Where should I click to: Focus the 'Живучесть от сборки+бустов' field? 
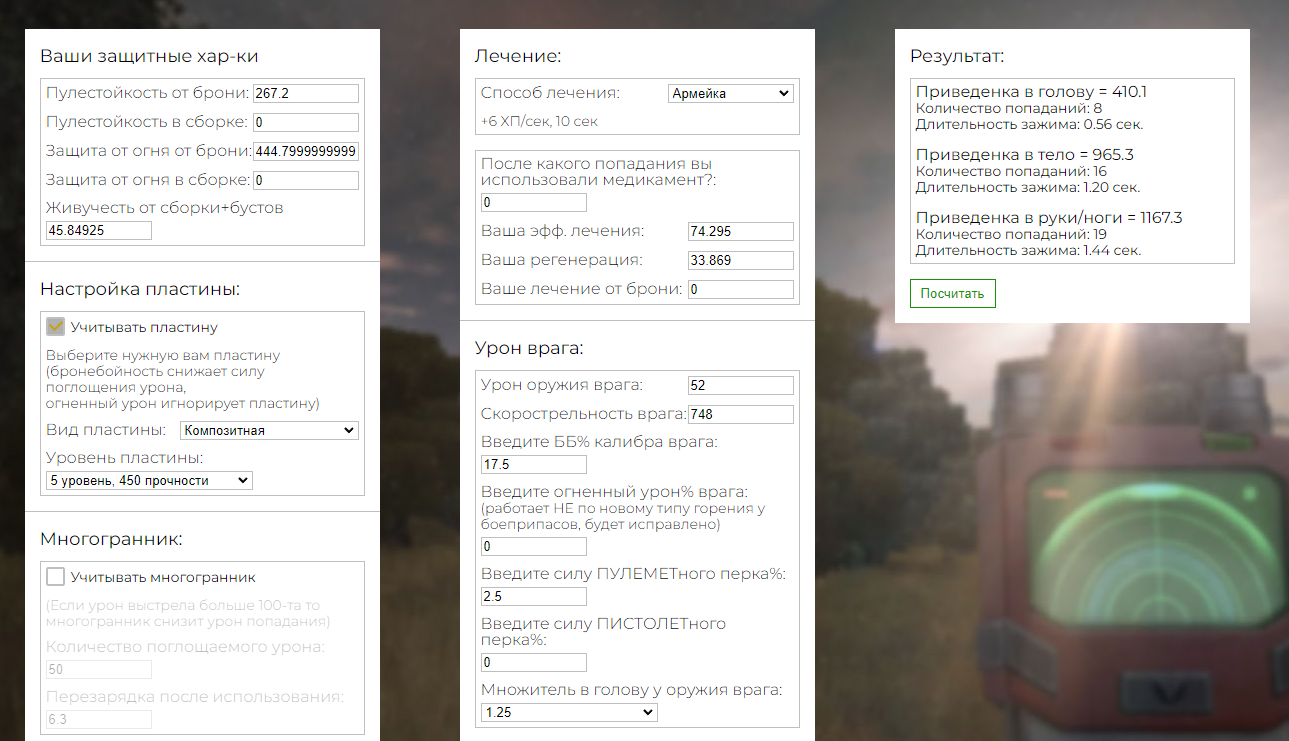(x=98, y=230)
